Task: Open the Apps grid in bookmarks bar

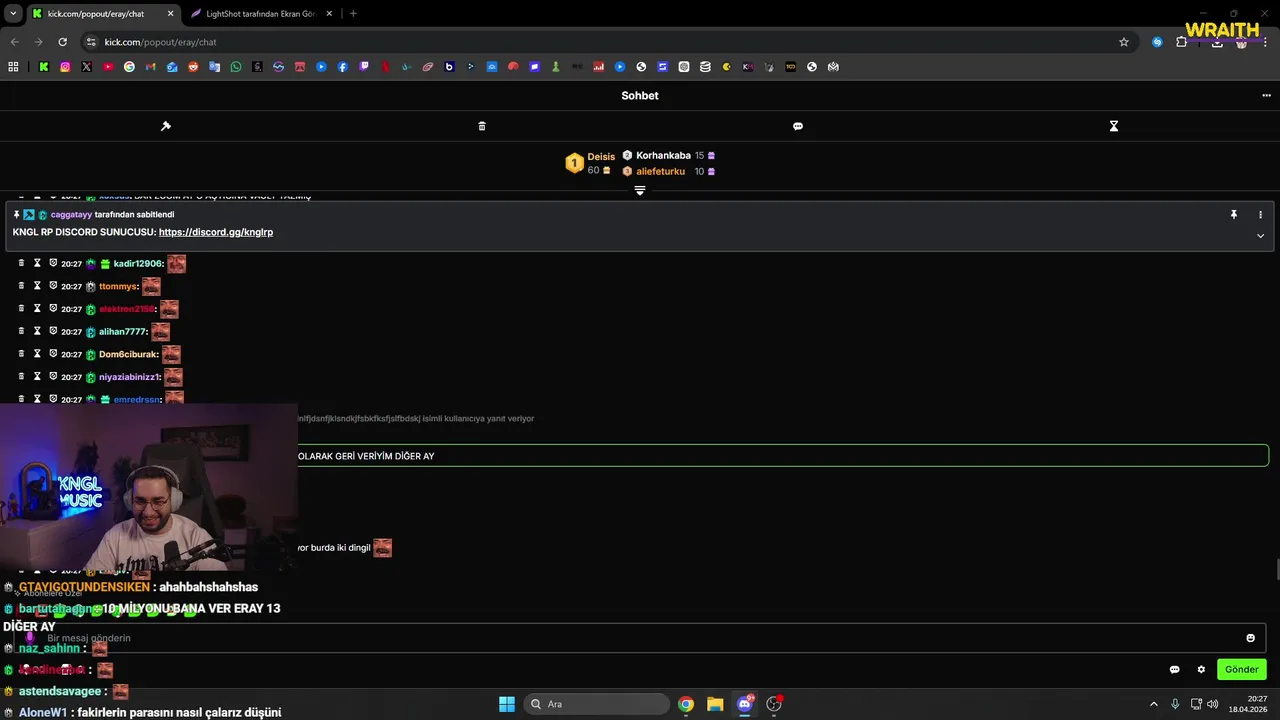Action: [13, 67]
